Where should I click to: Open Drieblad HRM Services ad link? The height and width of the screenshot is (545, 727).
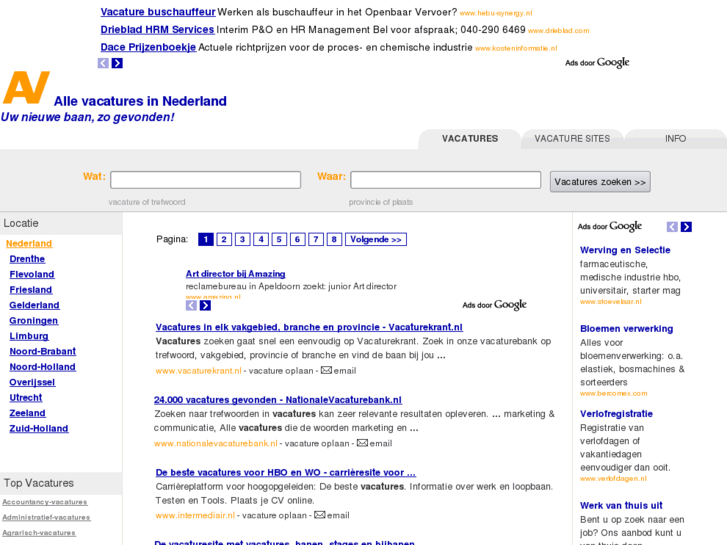pyautogui.click(x=157, y=30)
